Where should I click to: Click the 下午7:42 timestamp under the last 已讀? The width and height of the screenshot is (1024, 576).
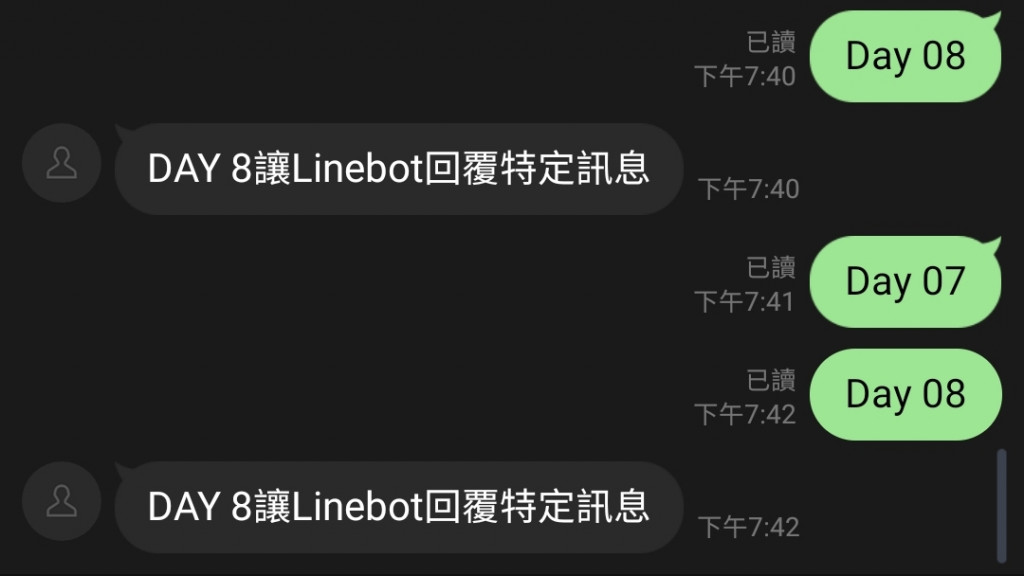[x=745, y=415]
